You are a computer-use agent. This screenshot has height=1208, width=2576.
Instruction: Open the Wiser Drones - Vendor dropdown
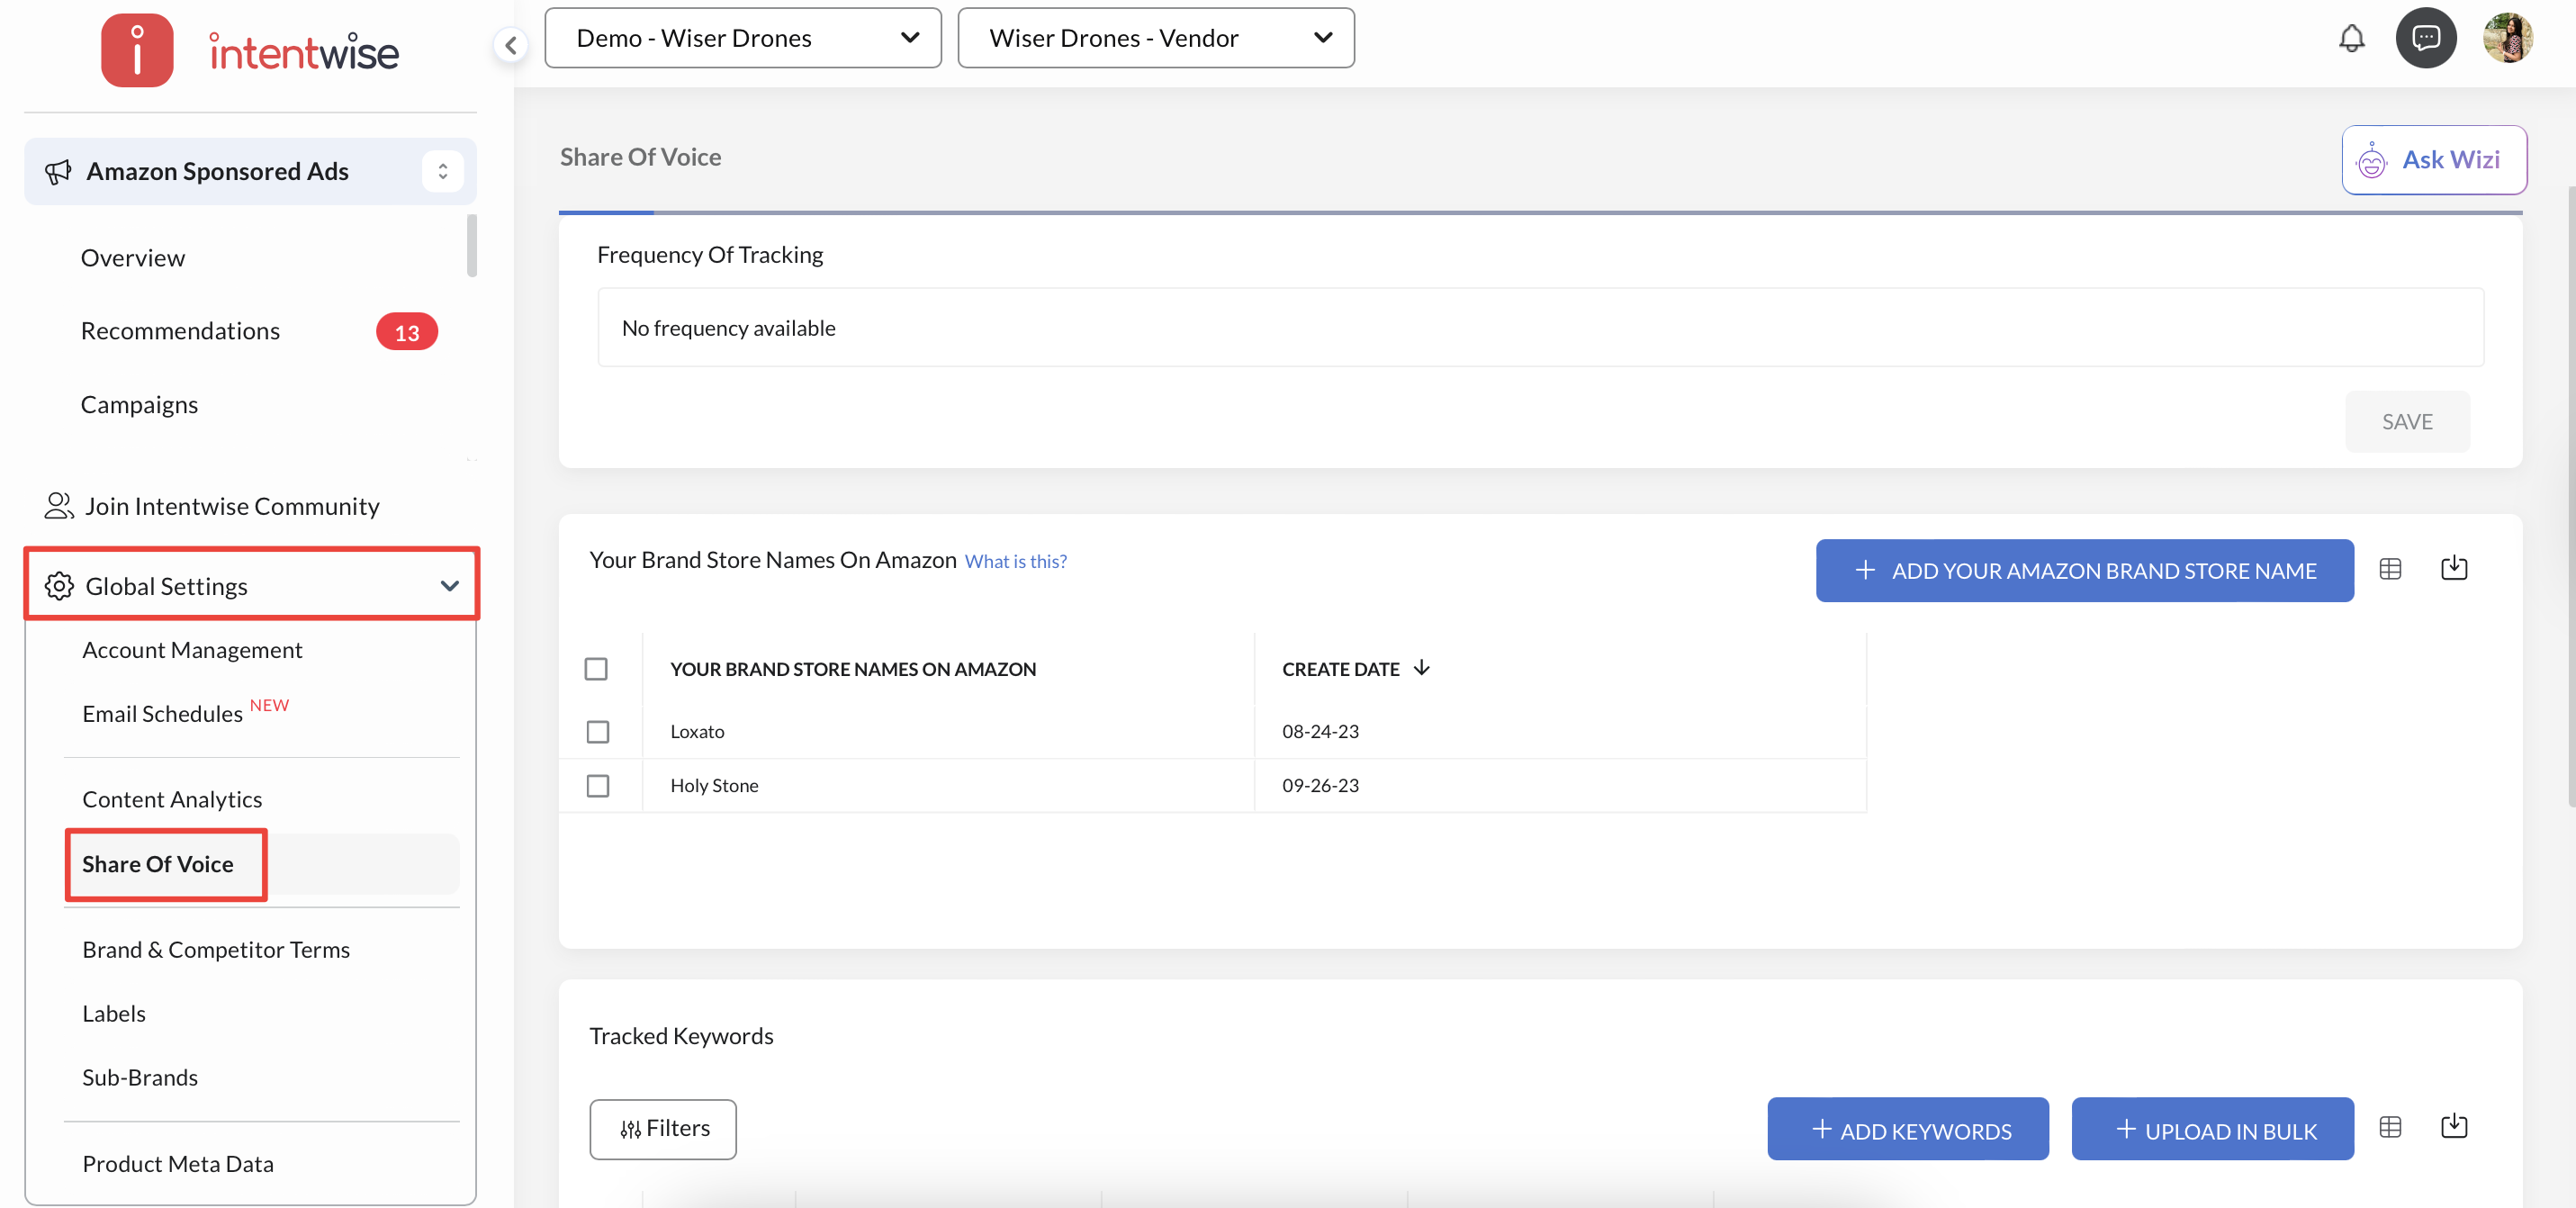click(1156, 38)
